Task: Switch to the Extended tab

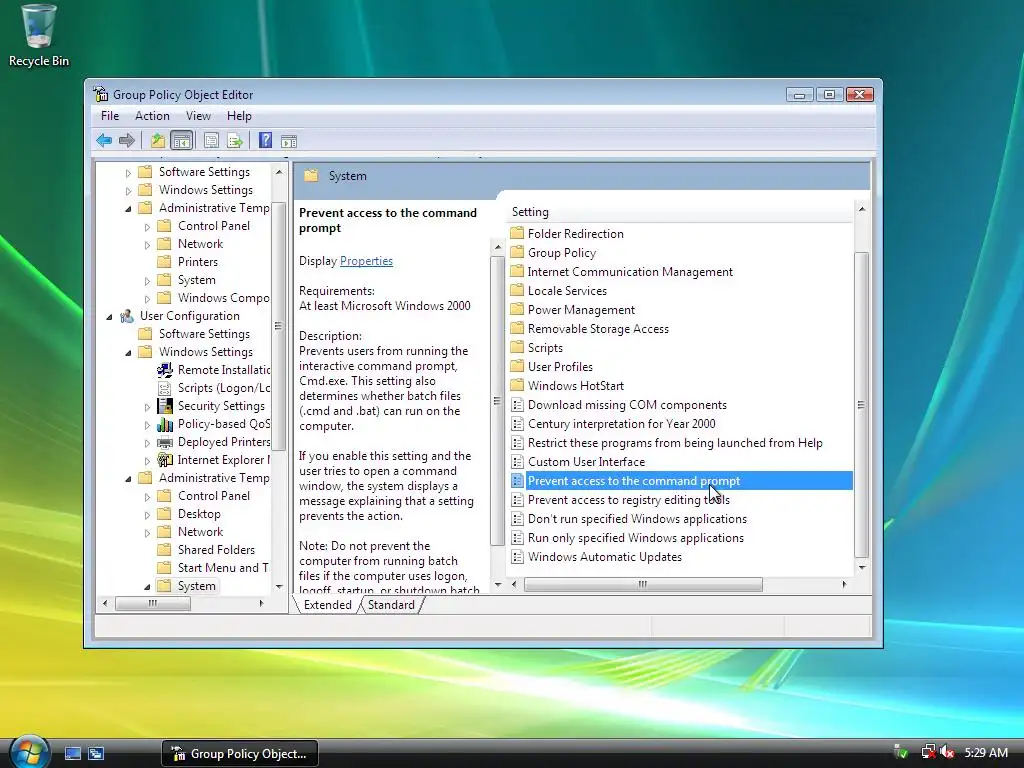Action: coord(327,605)
